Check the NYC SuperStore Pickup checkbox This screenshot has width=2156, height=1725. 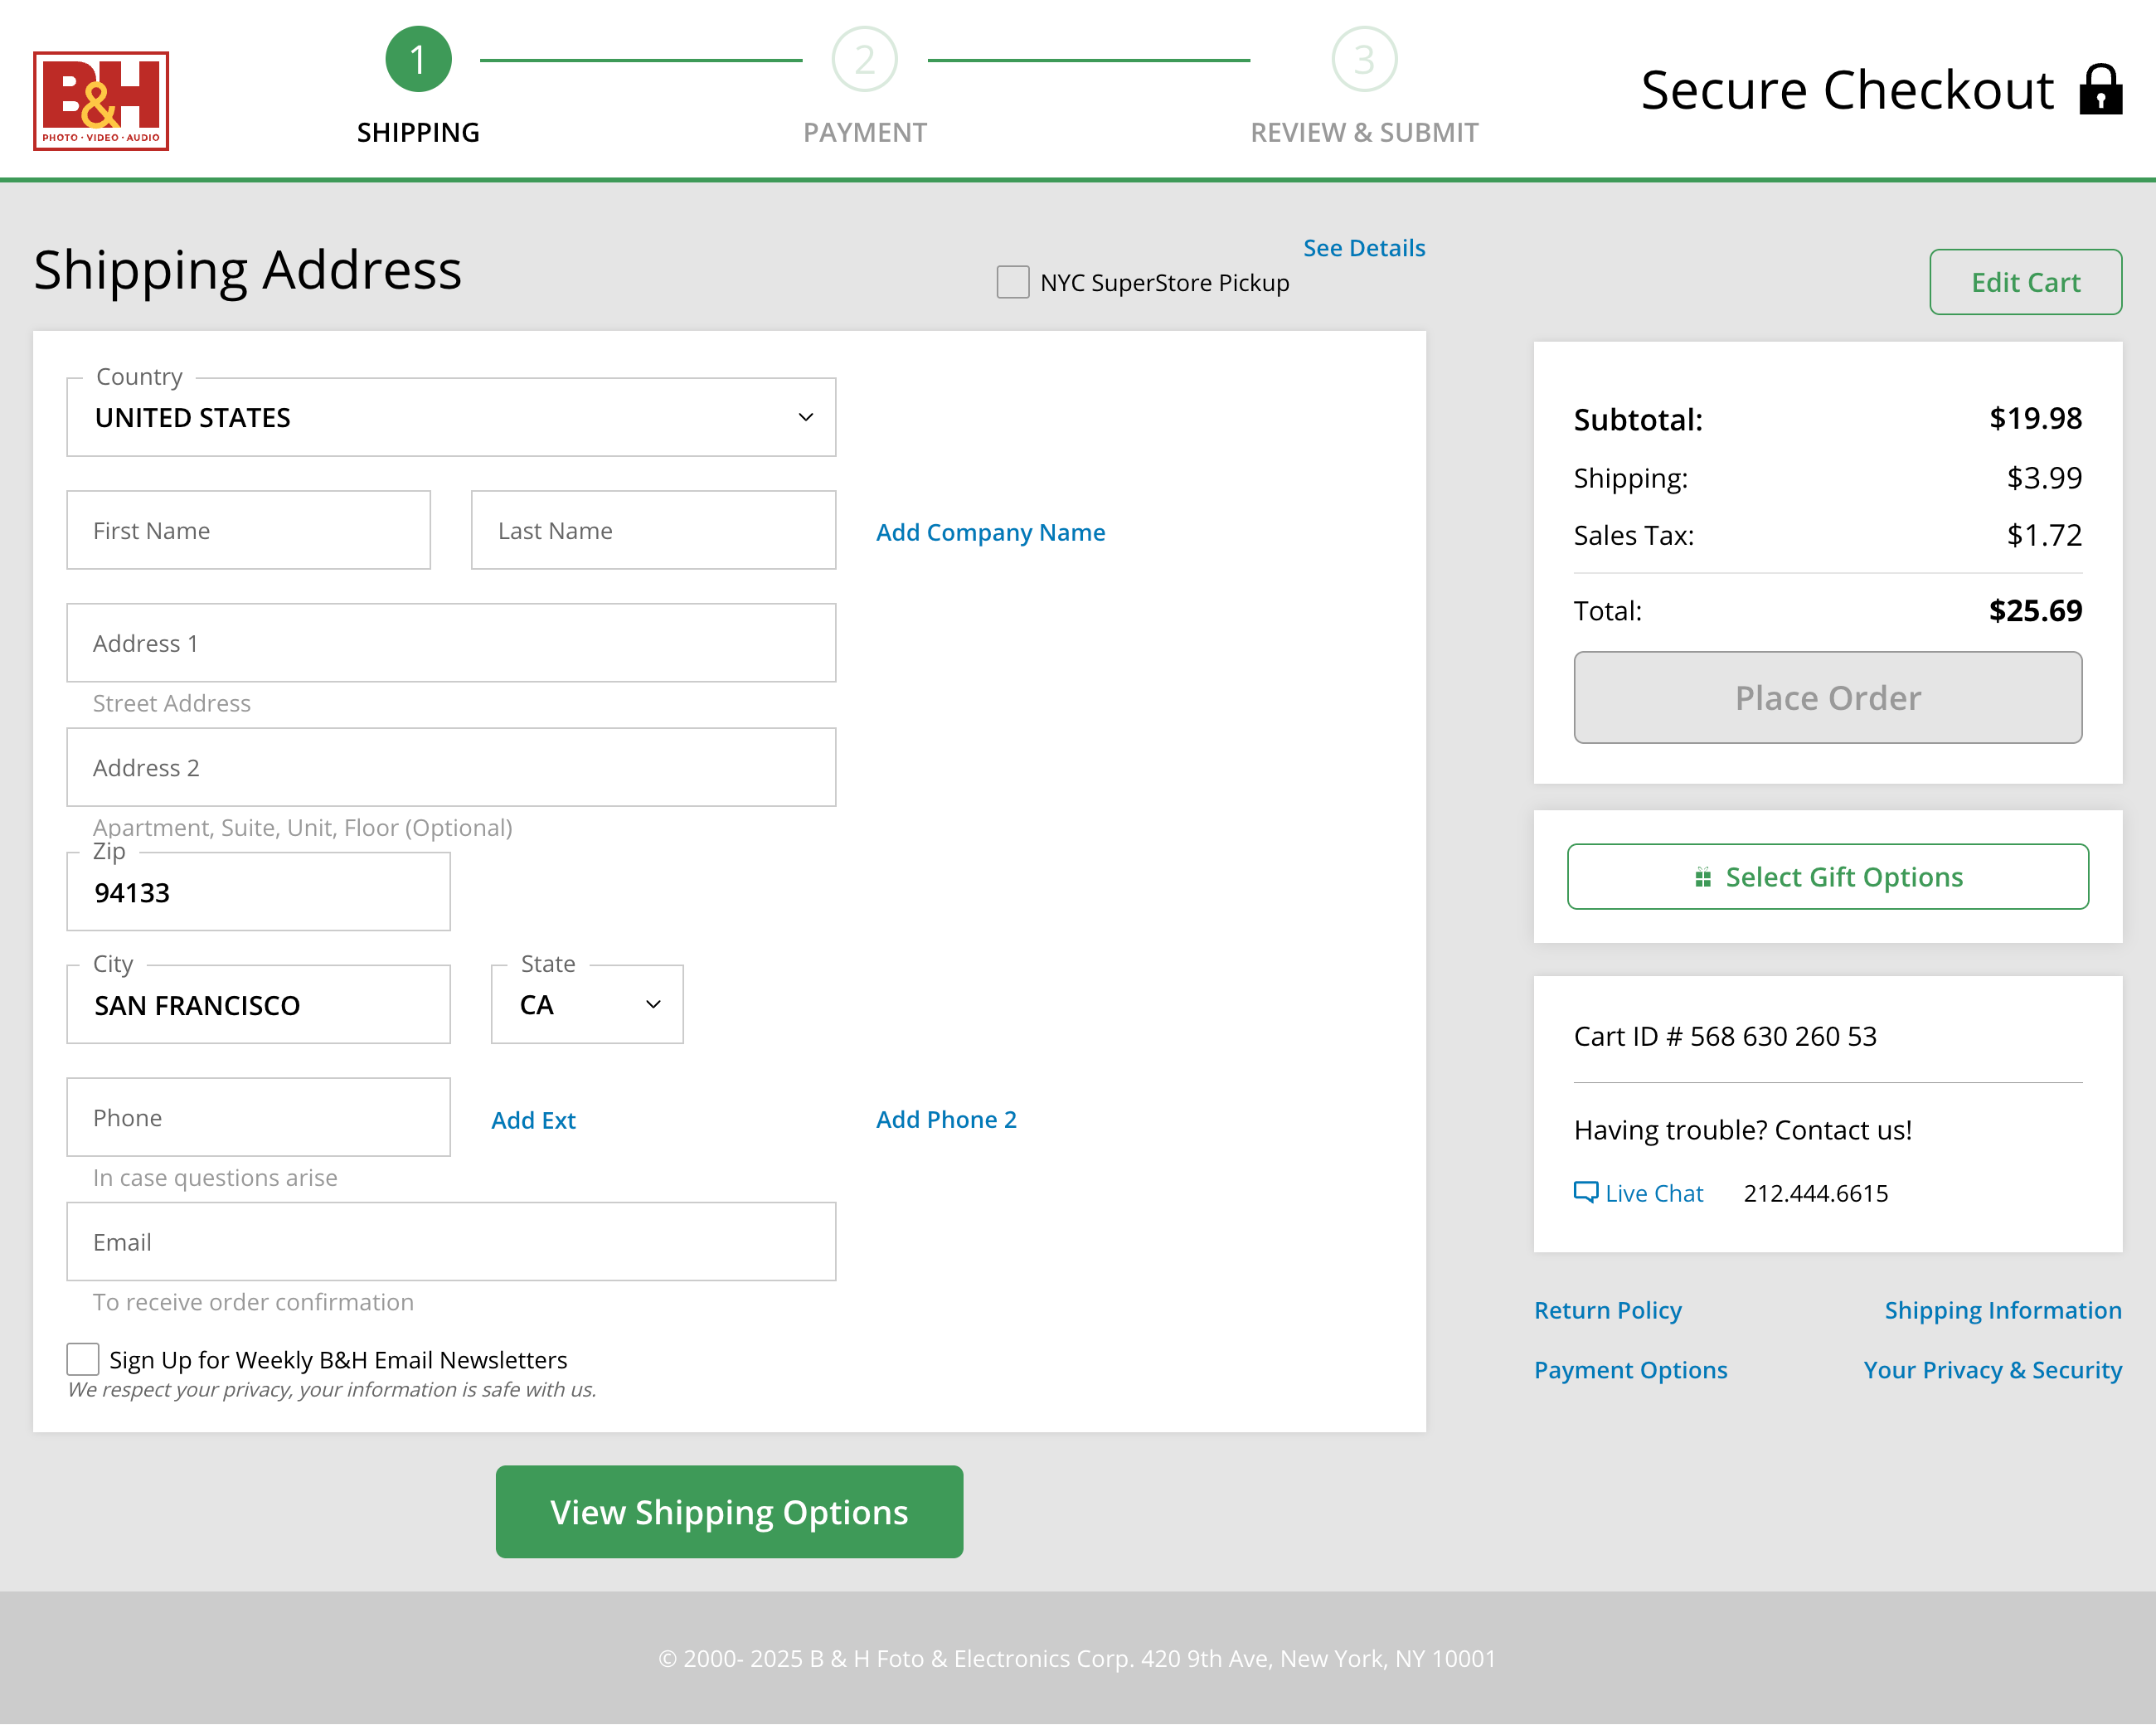click(x=1012, y=282)
